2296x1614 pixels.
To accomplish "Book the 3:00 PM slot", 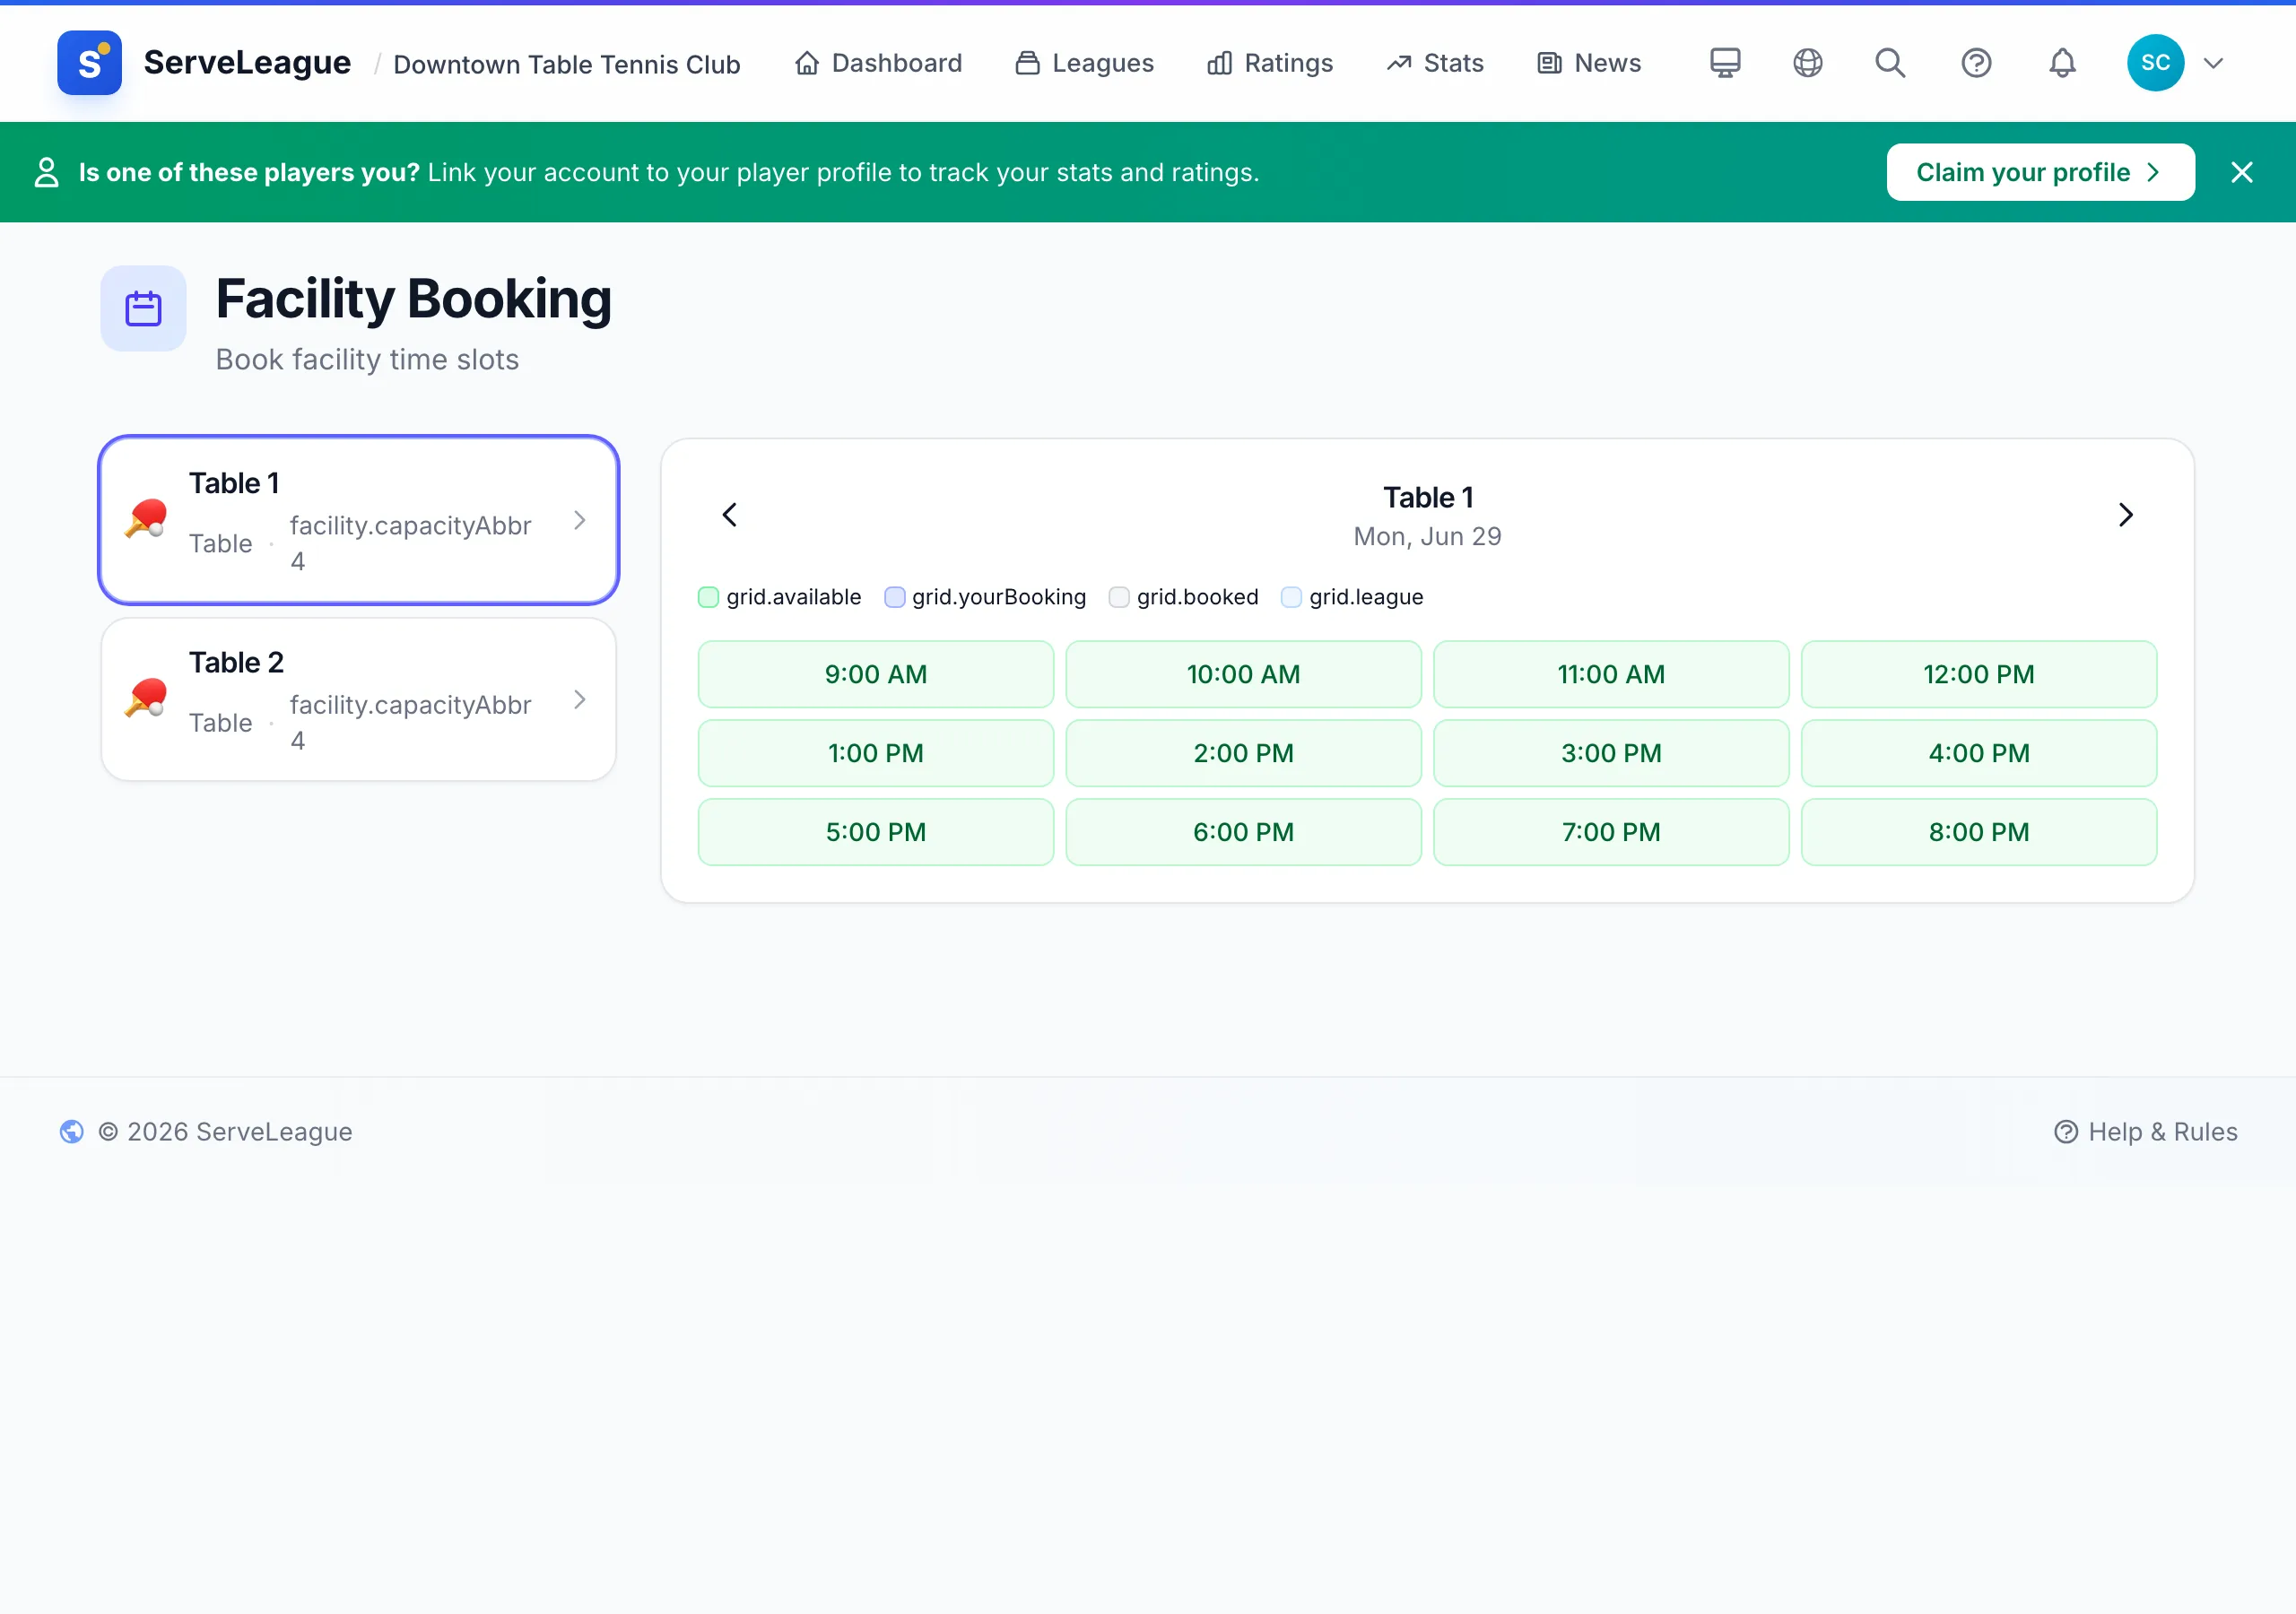I will click(x=1611, y=753).
